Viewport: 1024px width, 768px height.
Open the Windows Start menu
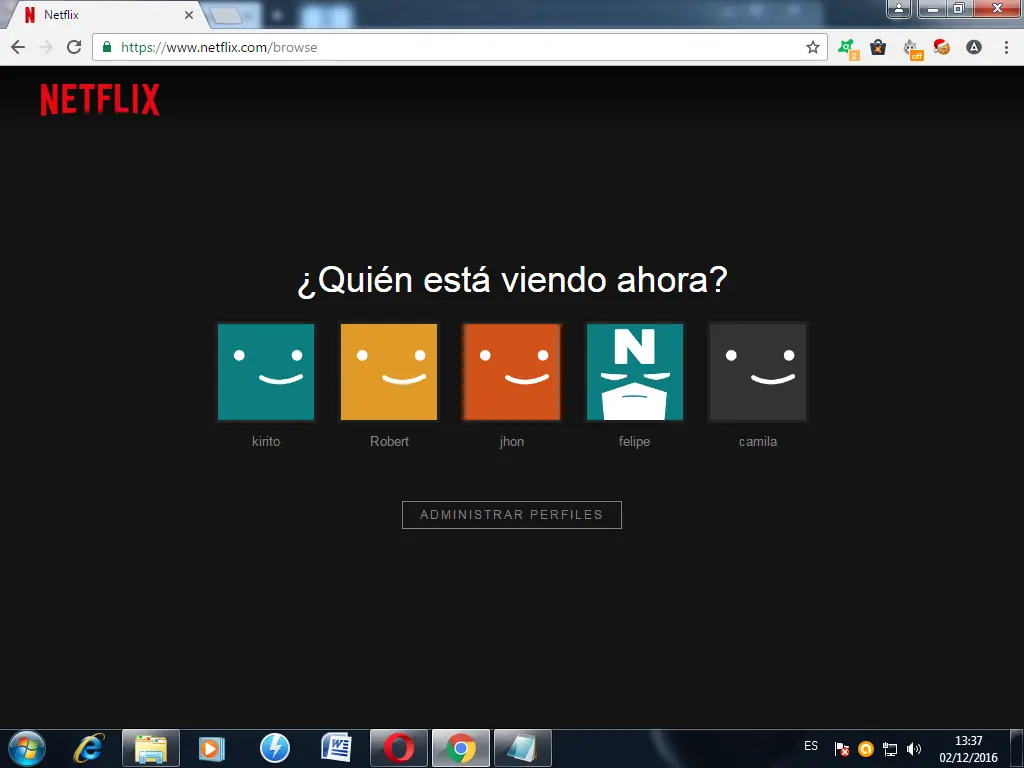pos(27,748)
